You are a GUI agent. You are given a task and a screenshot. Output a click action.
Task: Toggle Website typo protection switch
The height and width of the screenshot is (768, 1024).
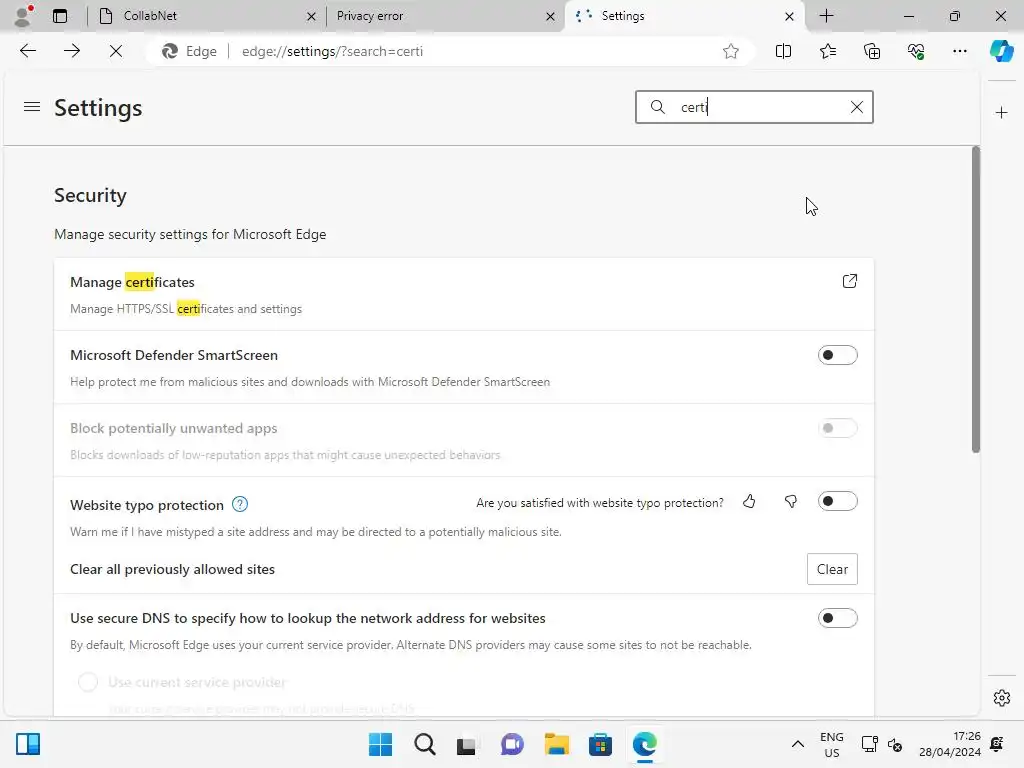click(837, 502)
